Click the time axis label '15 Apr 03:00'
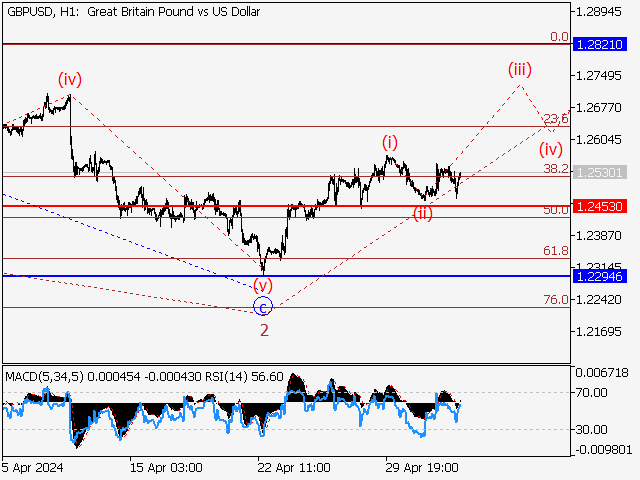 coord(166,467)
